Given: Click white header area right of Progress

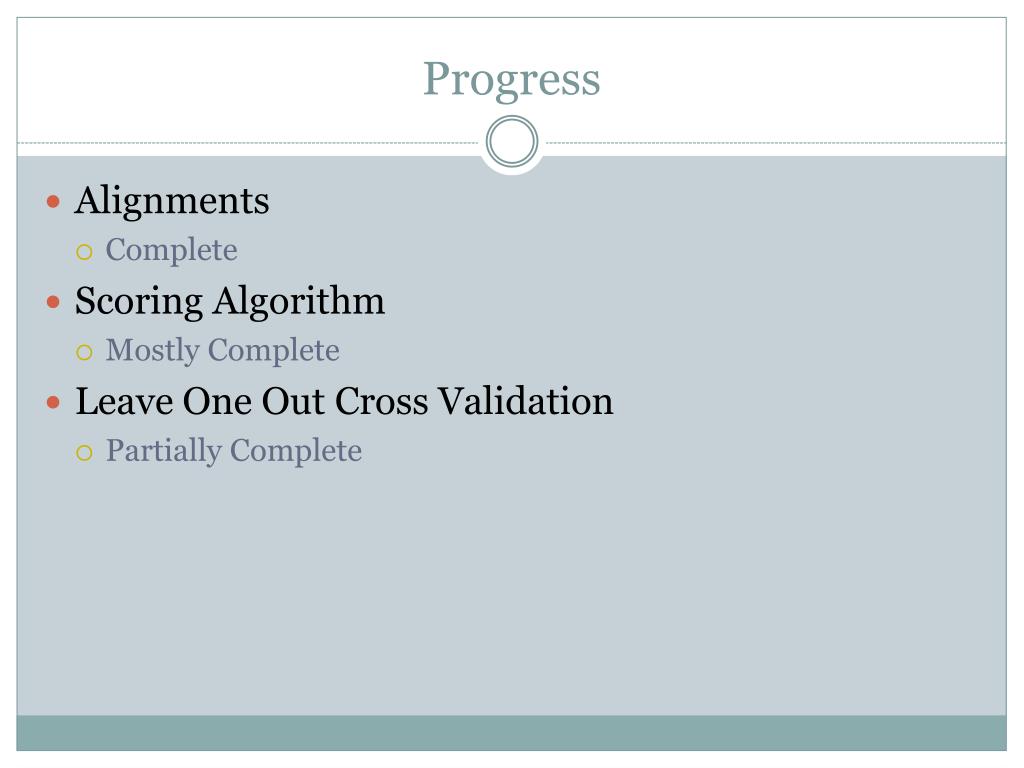Looking at the screenshot, I should [x=803, y=78].
